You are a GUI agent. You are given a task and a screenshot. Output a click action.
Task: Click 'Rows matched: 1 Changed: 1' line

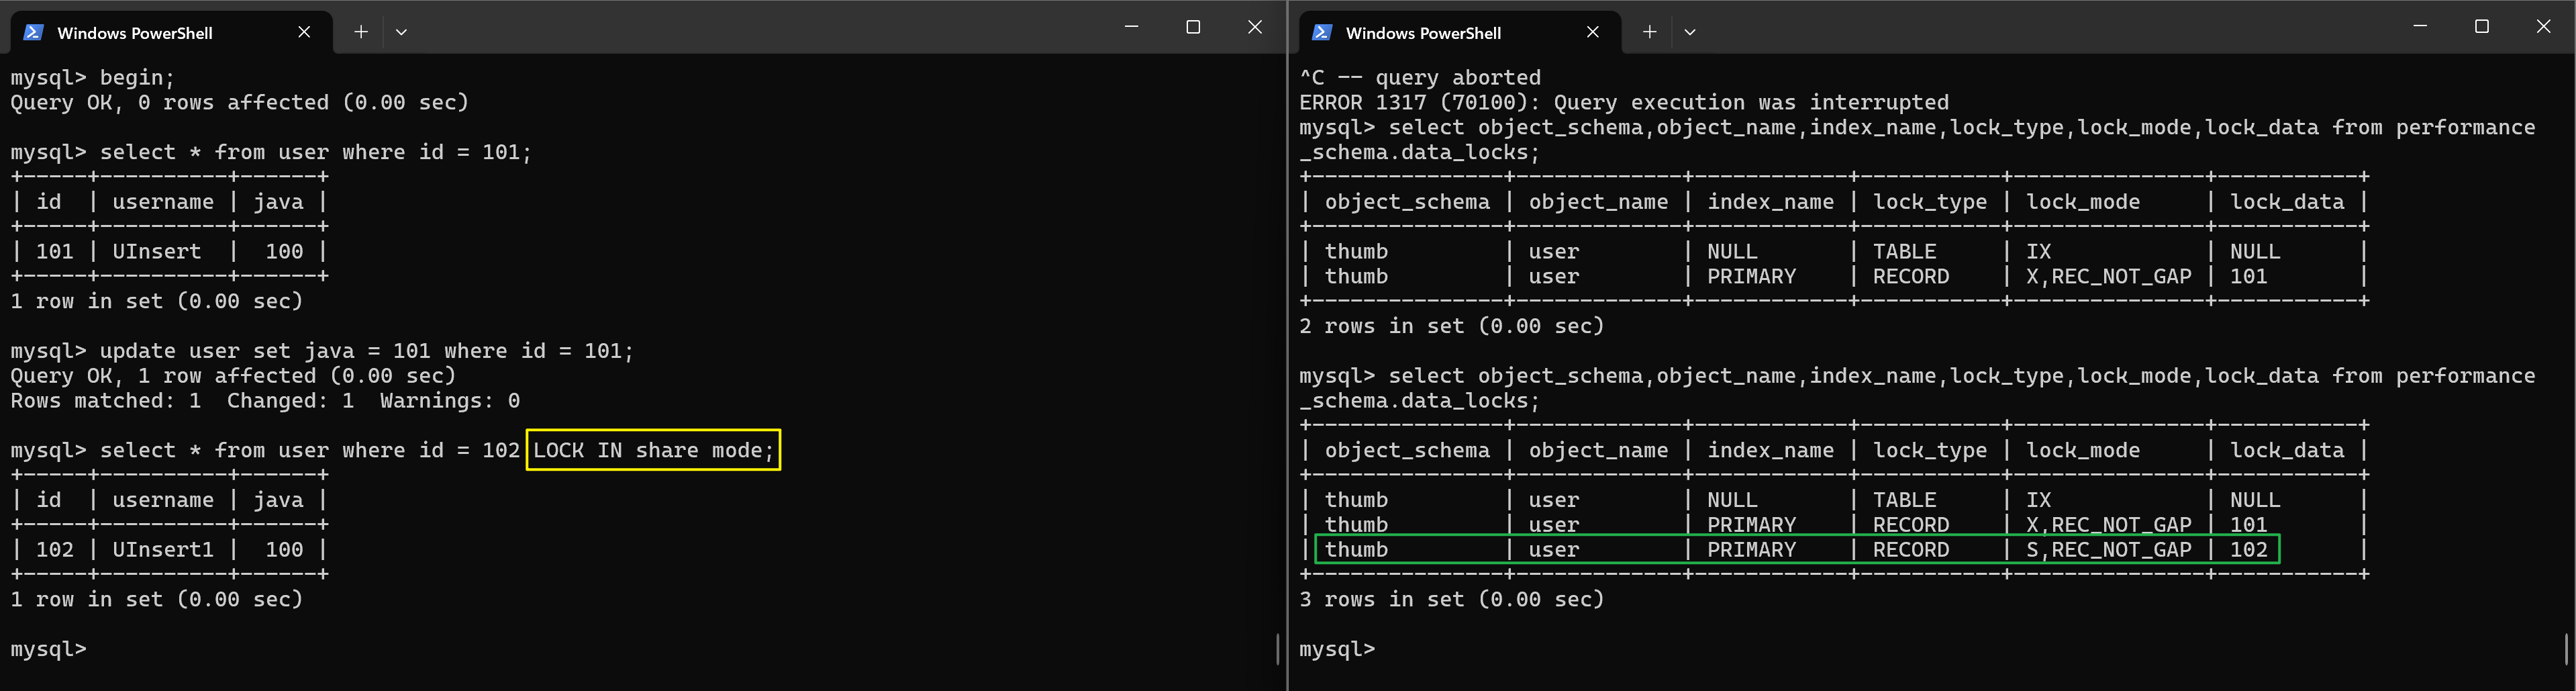point(265,401)
